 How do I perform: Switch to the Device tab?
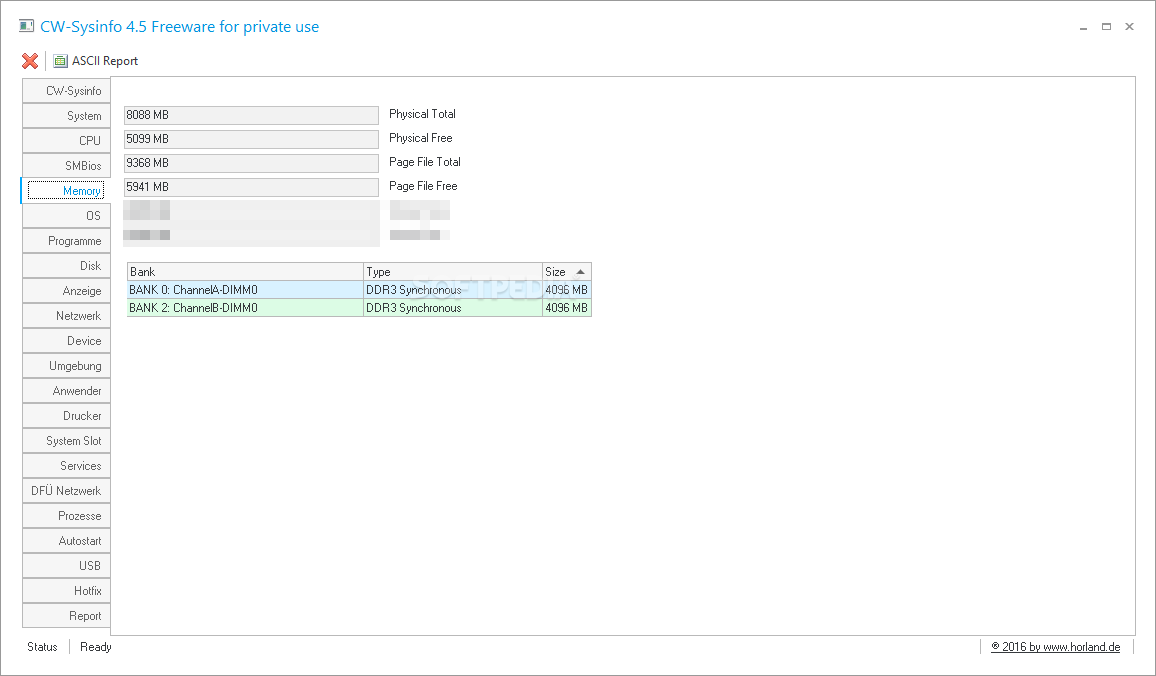click(x=66, y=341)
